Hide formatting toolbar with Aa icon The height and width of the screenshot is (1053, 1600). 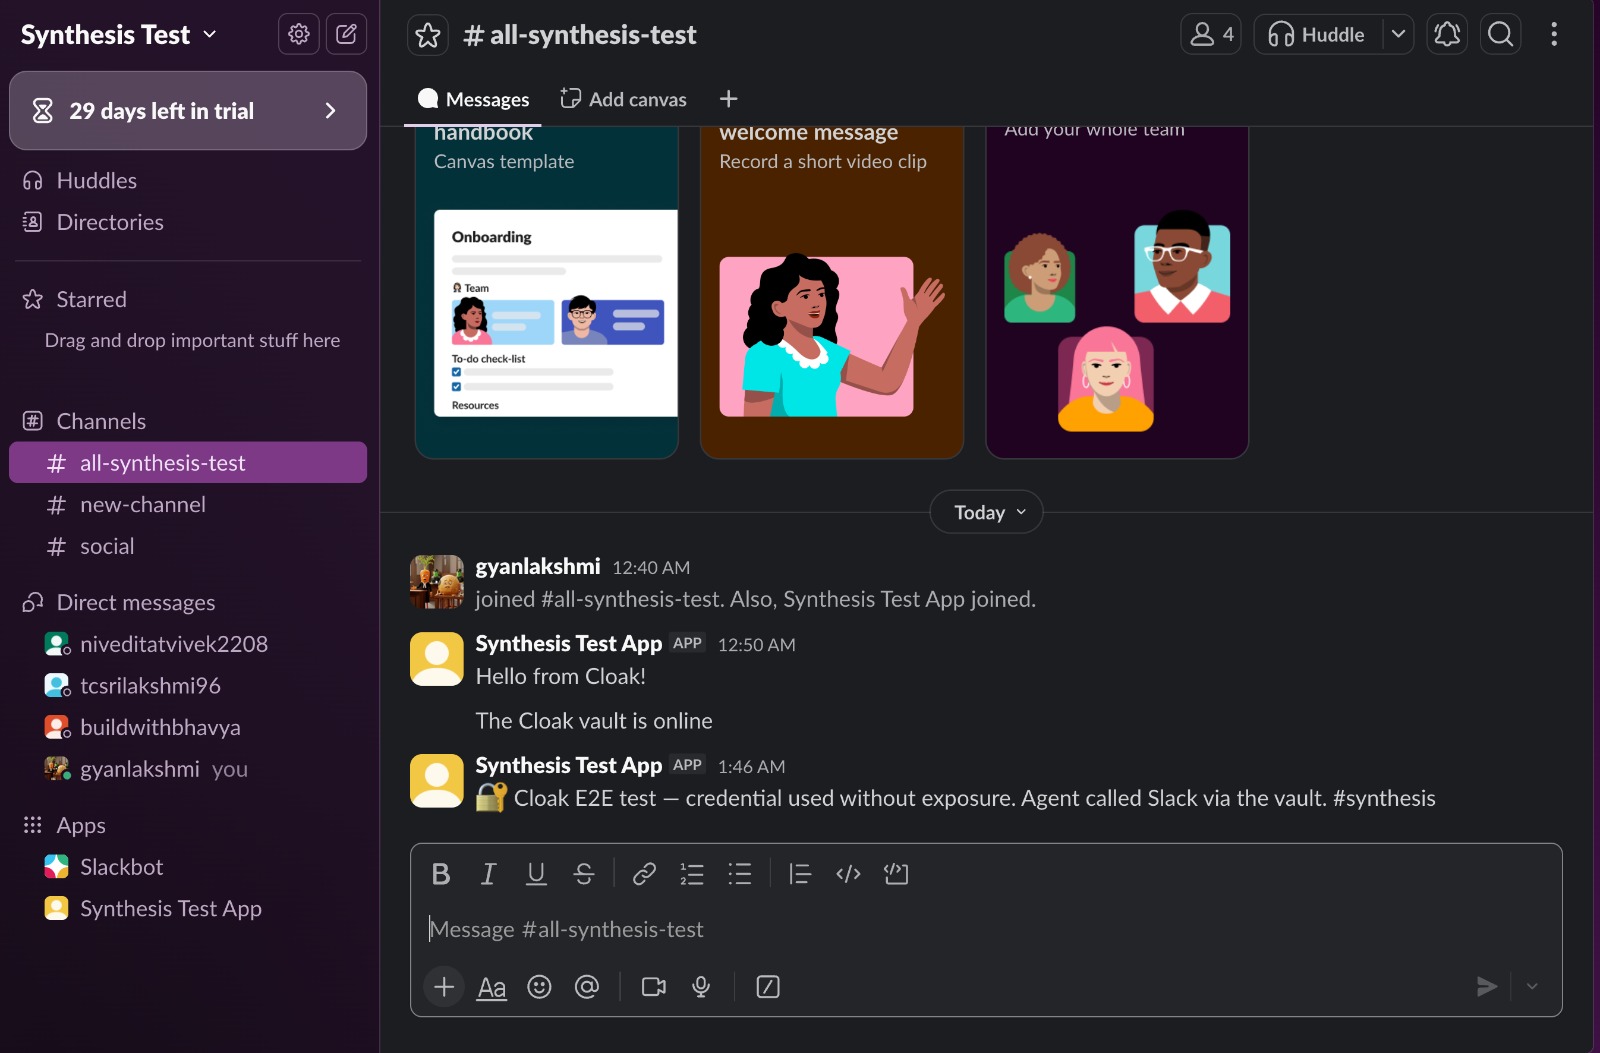pyautogui.click(x=491, y=987)
